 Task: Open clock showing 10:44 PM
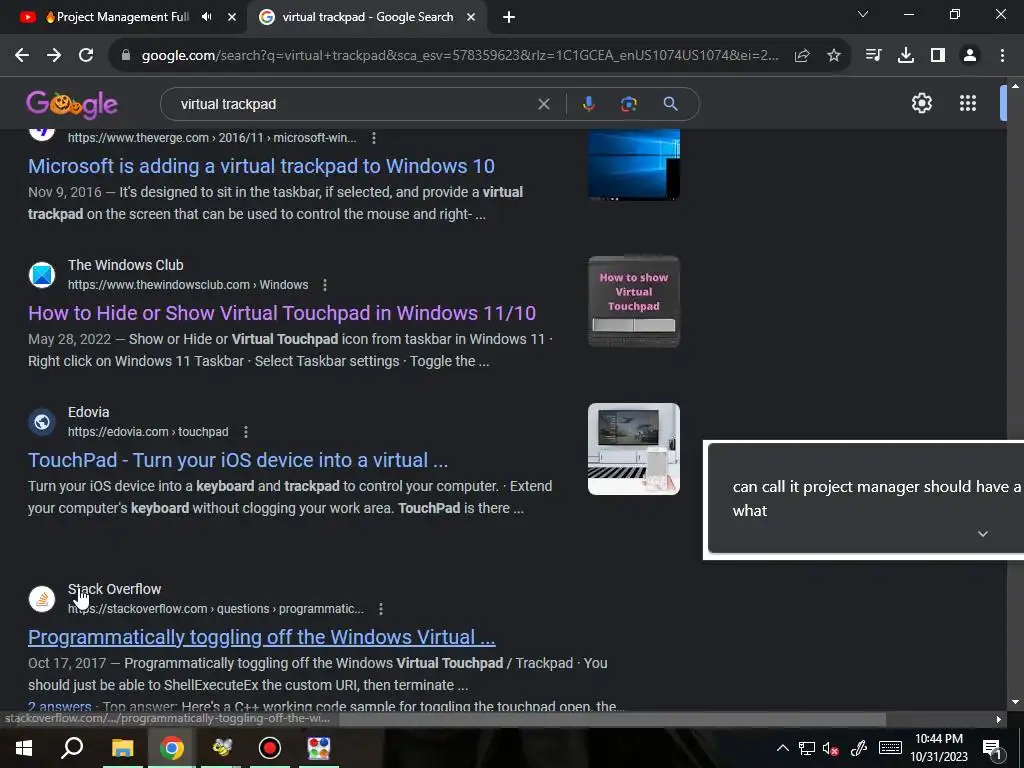pos(939,748)
